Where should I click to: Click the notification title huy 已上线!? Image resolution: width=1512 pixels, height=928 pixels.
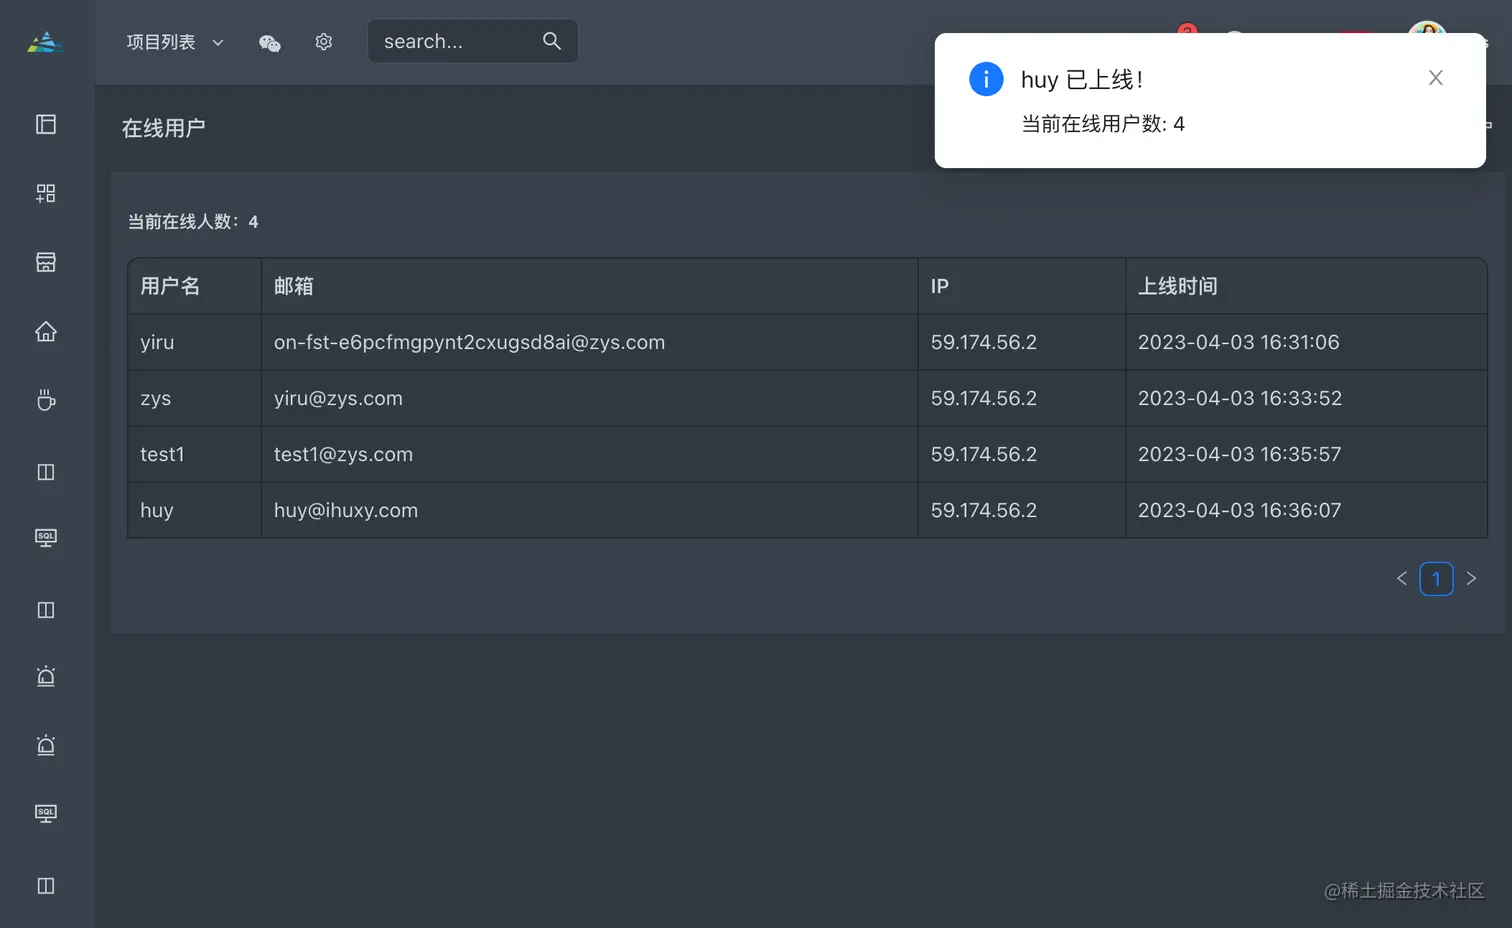click(x=1082, y=80)
